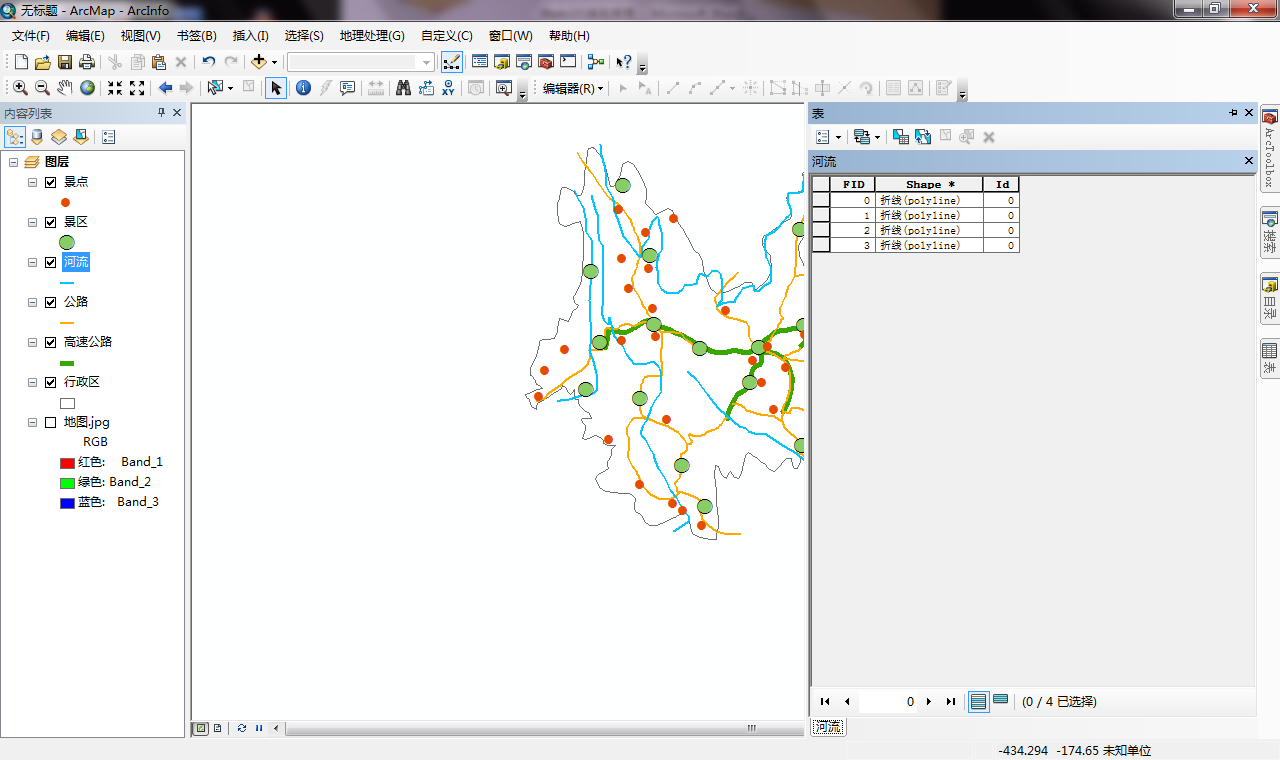List layers by source
This screenshot has width=1280, height=760.
coord(37,137)
